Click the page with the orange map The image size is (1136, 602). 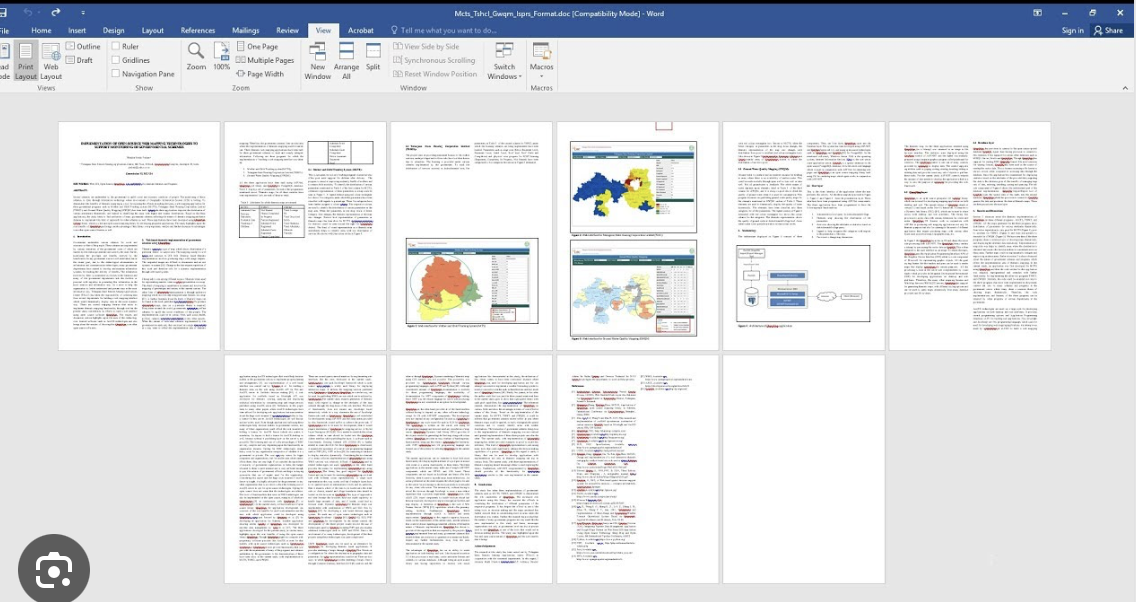(x=471, y=236)
